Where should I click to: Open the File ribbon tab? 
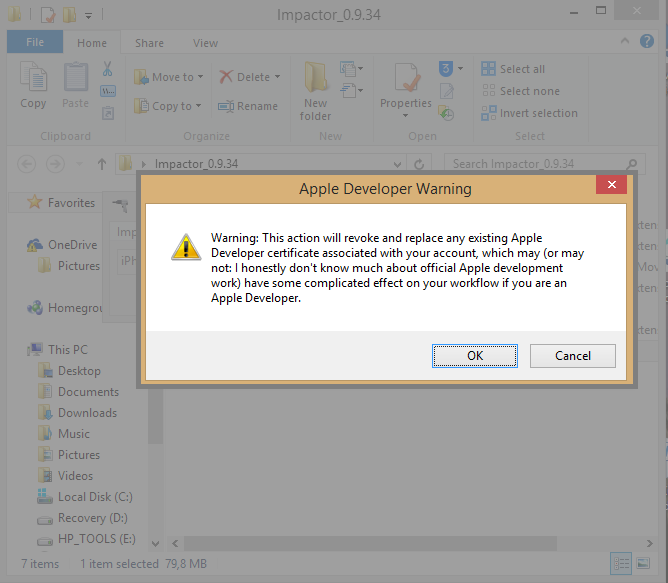tap(35, 42)
